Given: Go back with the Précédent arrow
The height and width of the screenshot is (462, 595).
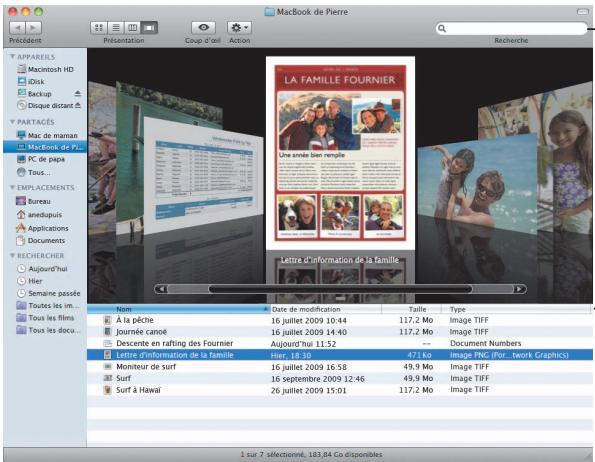Looking at the screenshot, I should point(17,28).
